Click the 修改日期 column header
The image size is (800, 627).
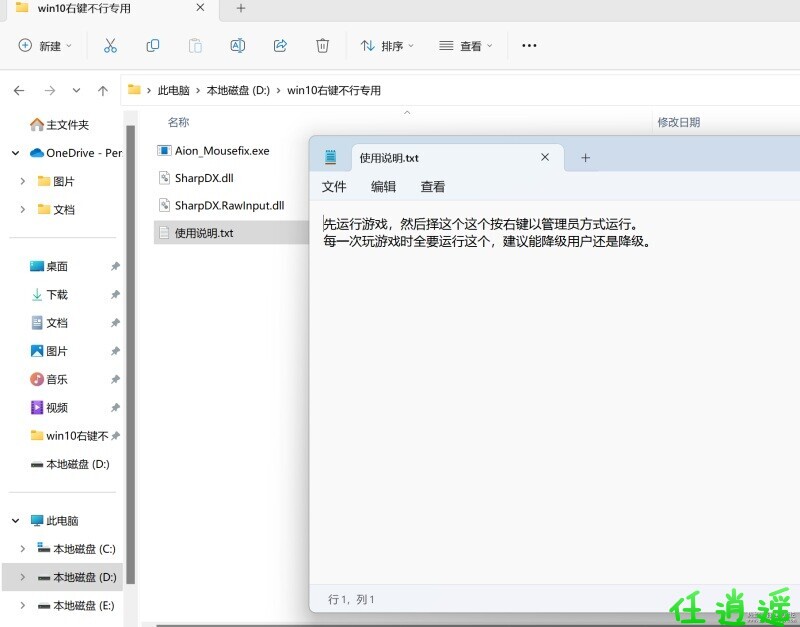click(678, 122)
